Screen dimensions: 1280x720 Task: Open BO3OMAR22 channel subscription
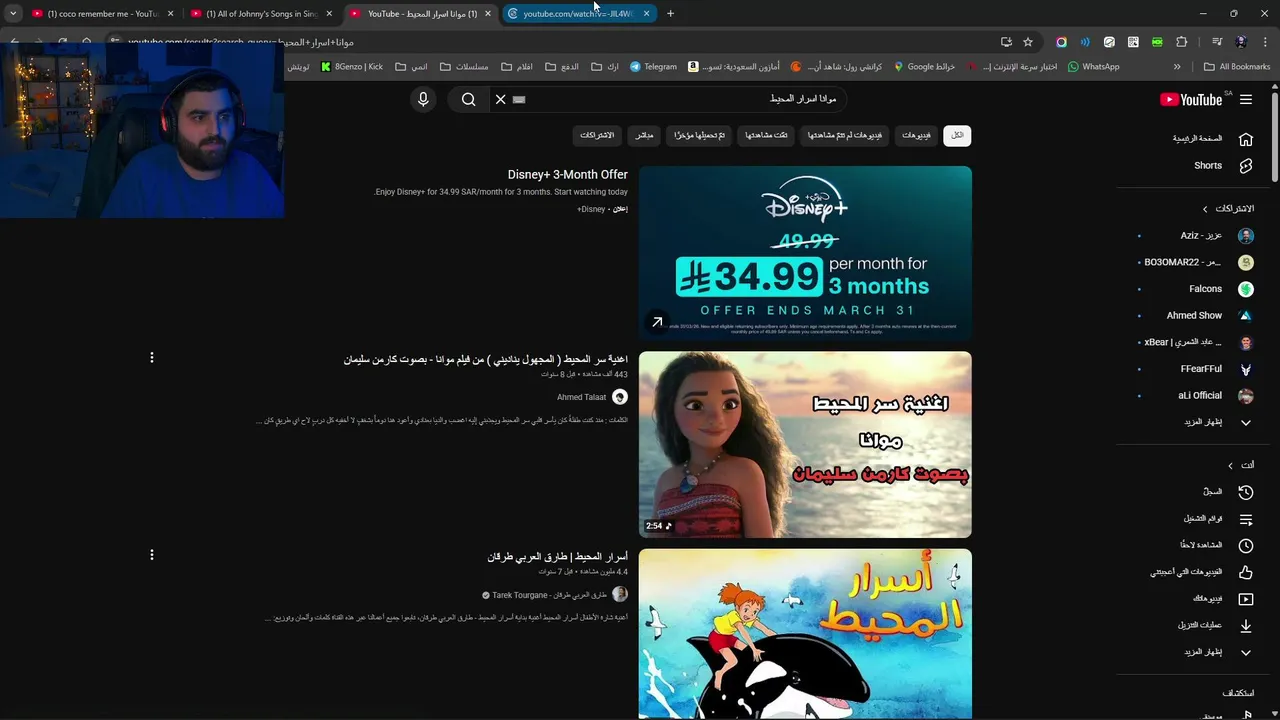pyautogui.click(x=1197, y=262)
